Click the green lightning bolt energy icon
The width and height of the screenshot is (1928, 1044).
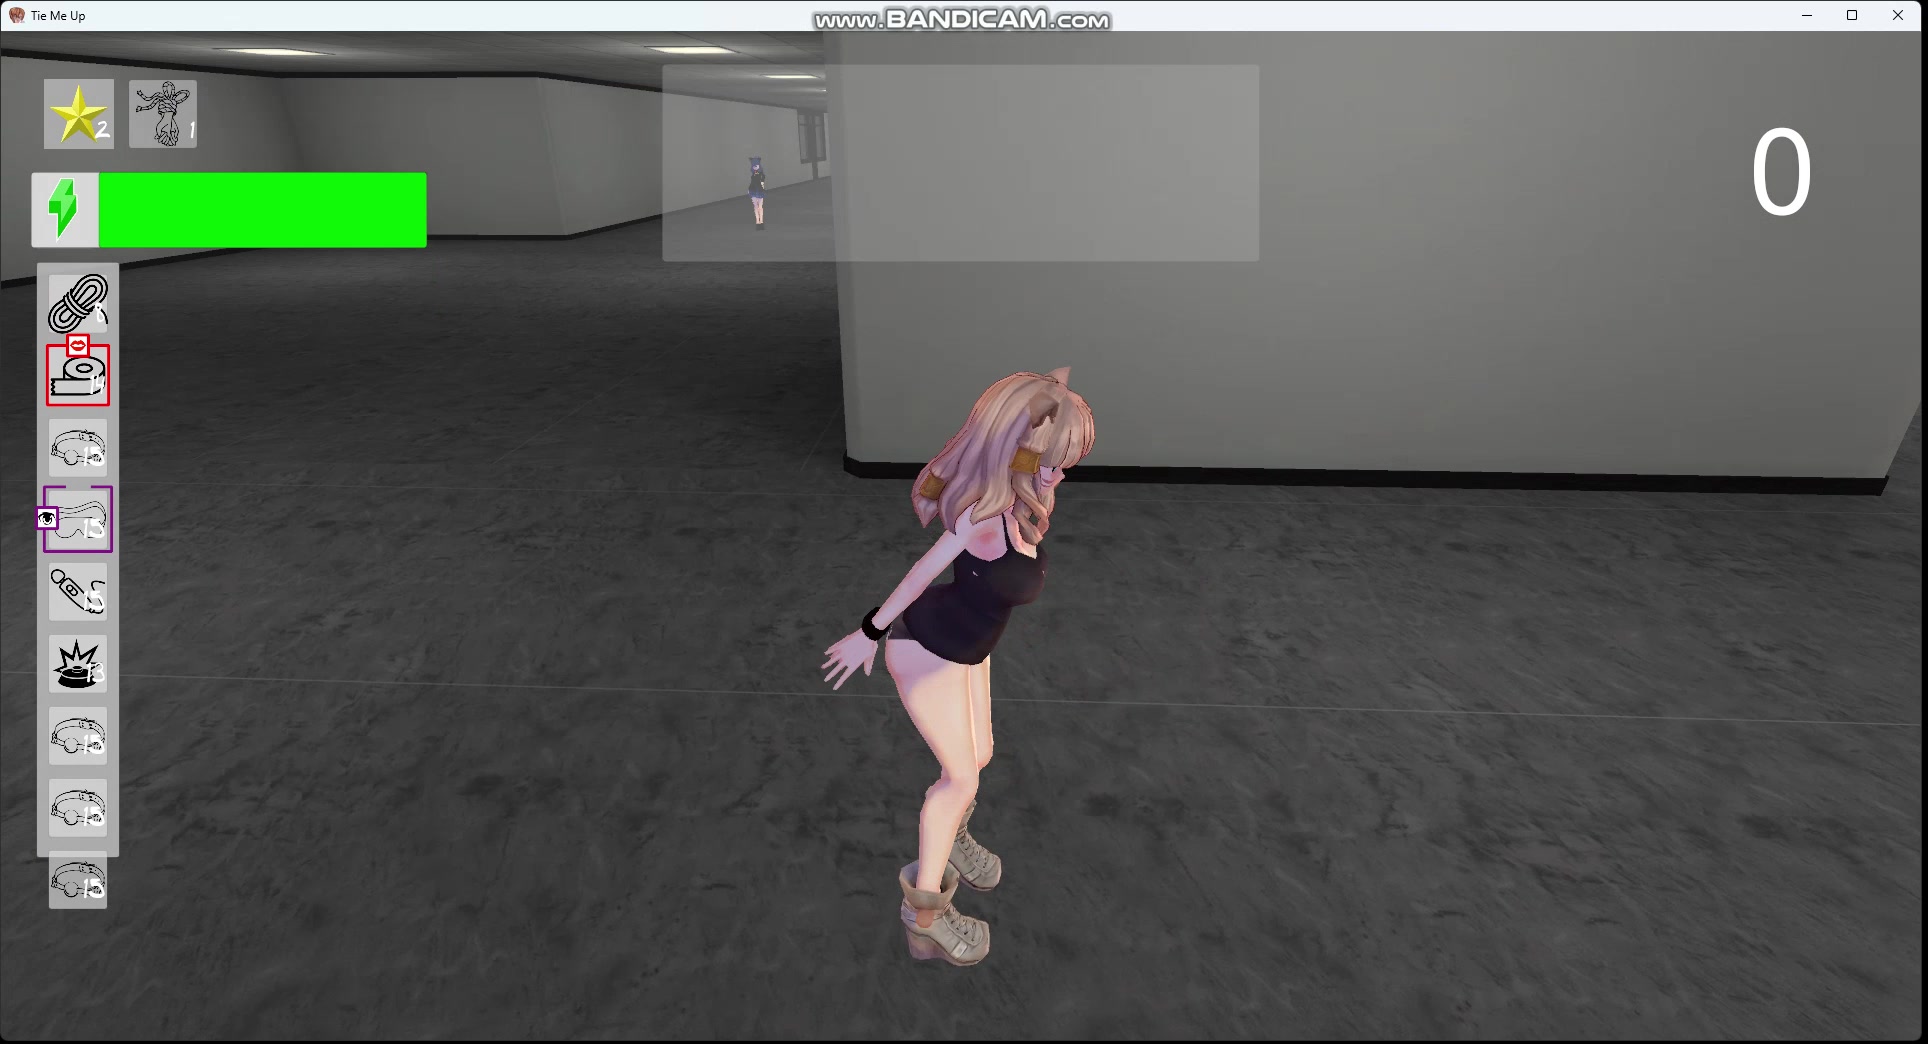(x=65, y=210)
